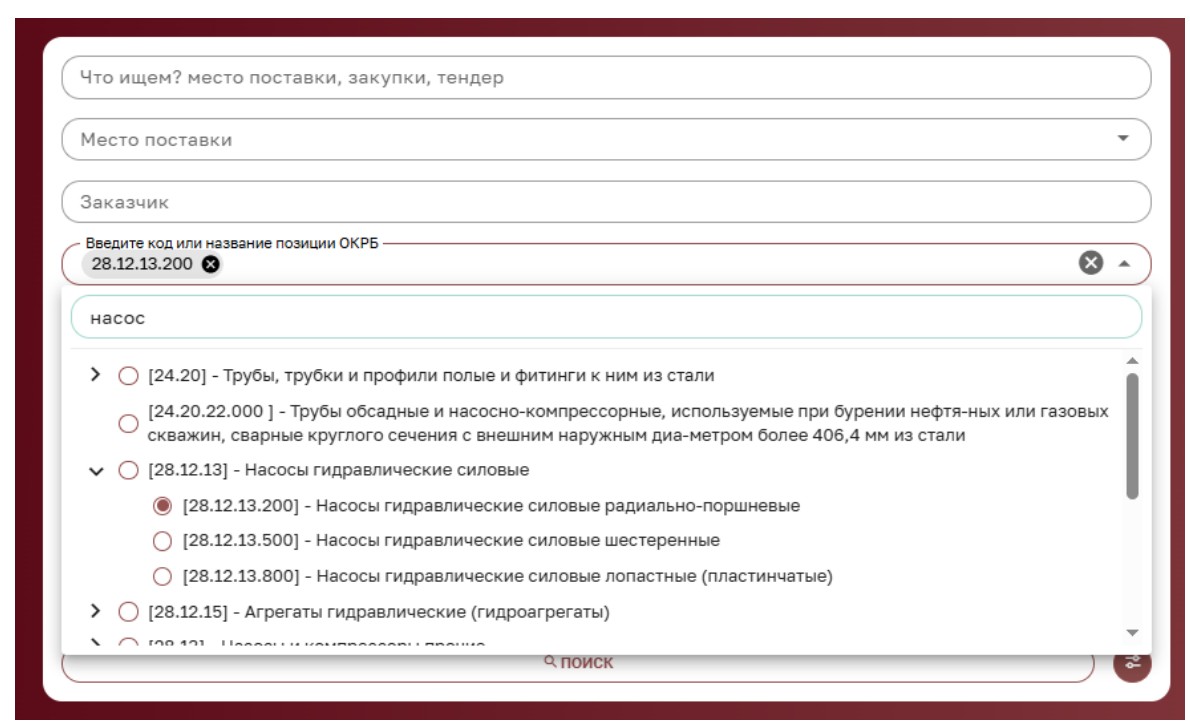Collapse the OKRB dropdown arrow

[x=1123, y=264]
